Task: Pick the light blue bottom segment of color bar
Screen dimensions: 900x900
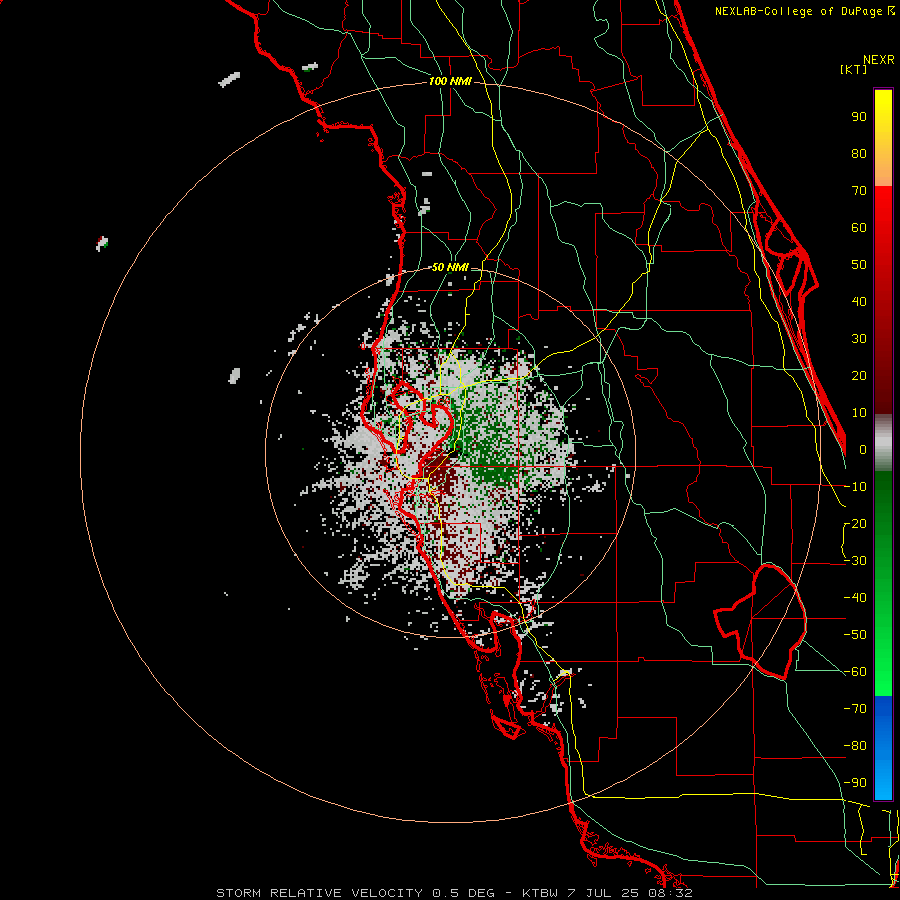Action: tap(883, 779)
